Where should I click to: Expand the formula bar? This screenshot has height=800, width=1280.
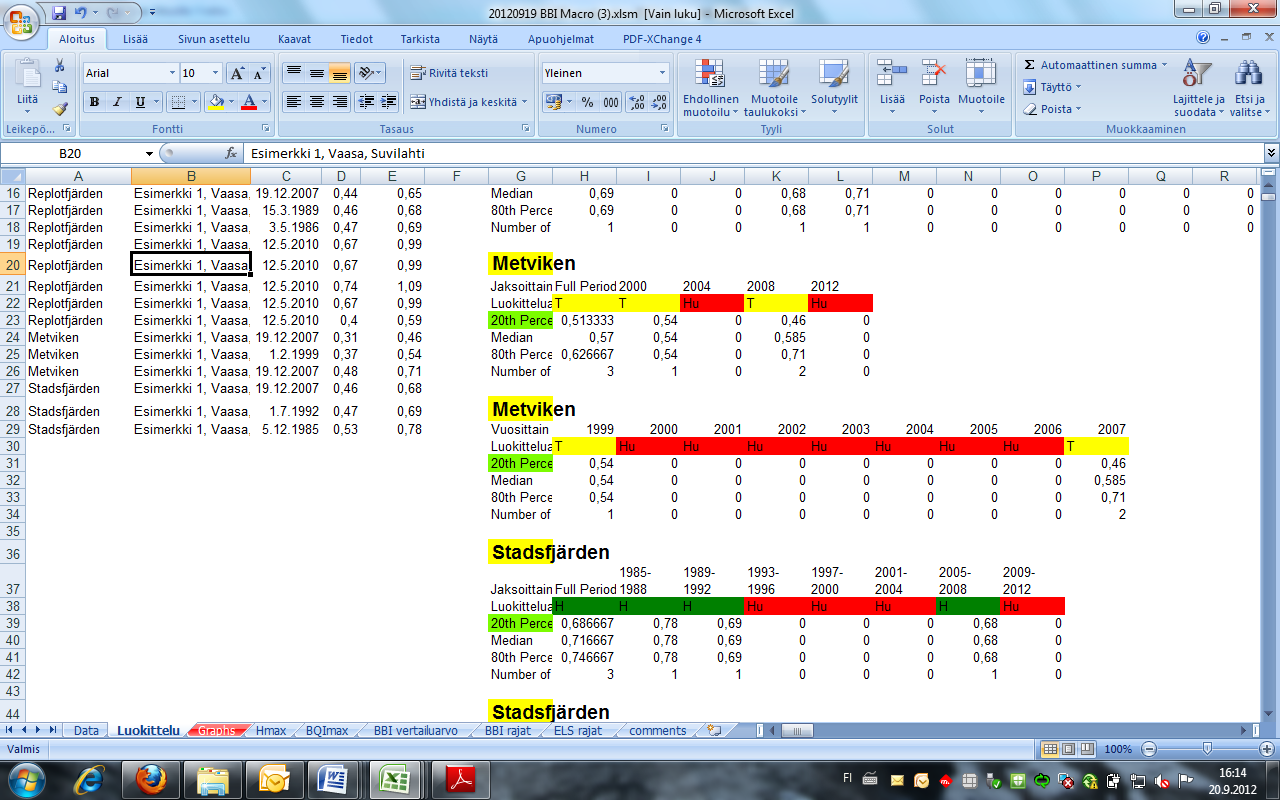[x=1272, y=153]
